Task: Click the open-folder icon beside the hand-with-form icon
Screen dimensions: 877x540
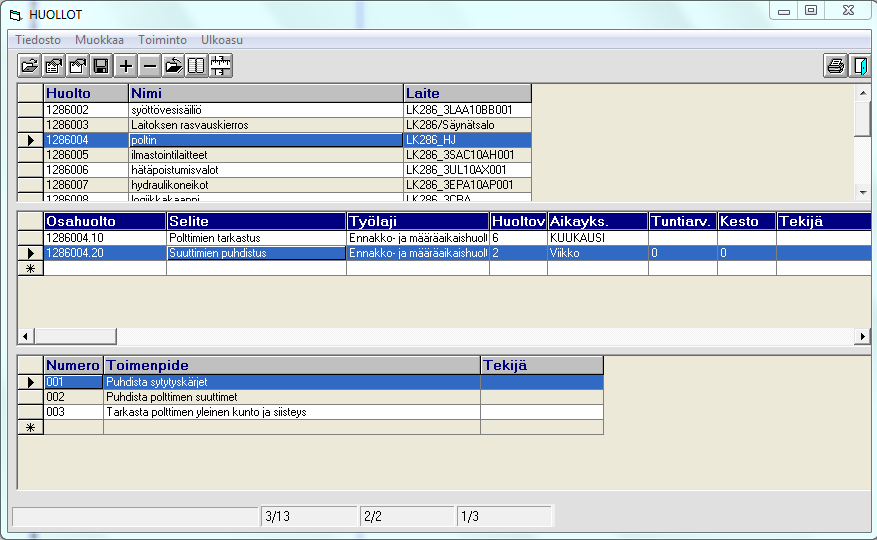Action: pyautogui.click(x=29, y=66)
